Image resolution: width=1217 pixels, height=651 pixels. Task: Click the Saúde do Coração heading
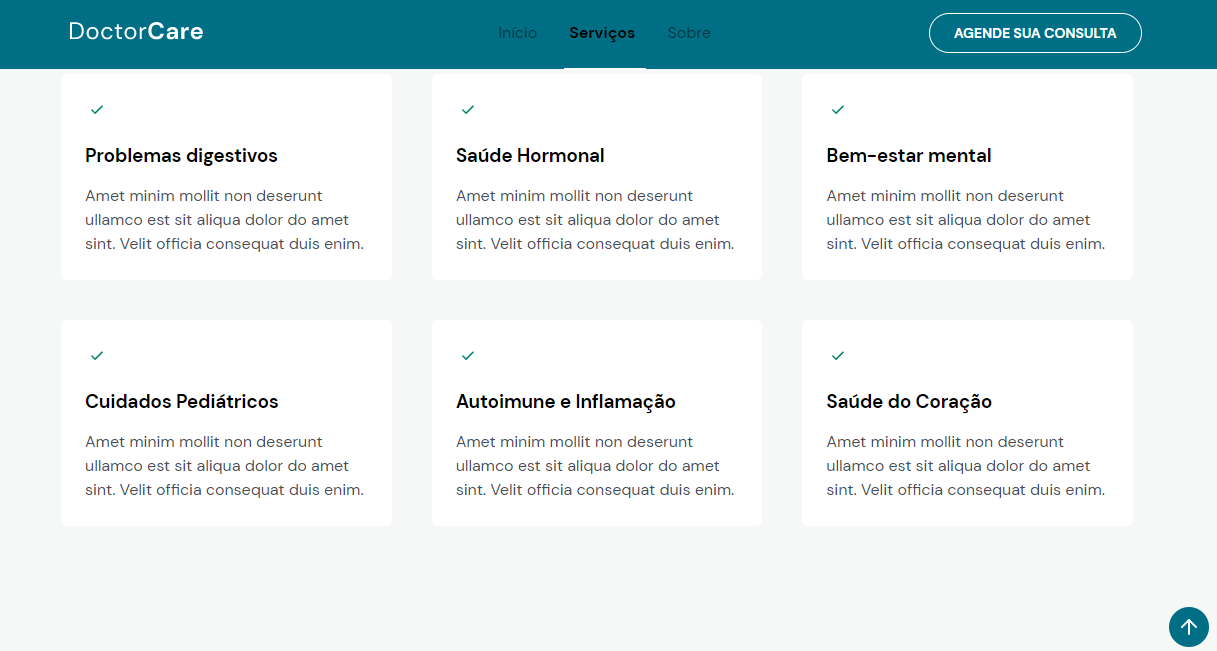(908, 401)
